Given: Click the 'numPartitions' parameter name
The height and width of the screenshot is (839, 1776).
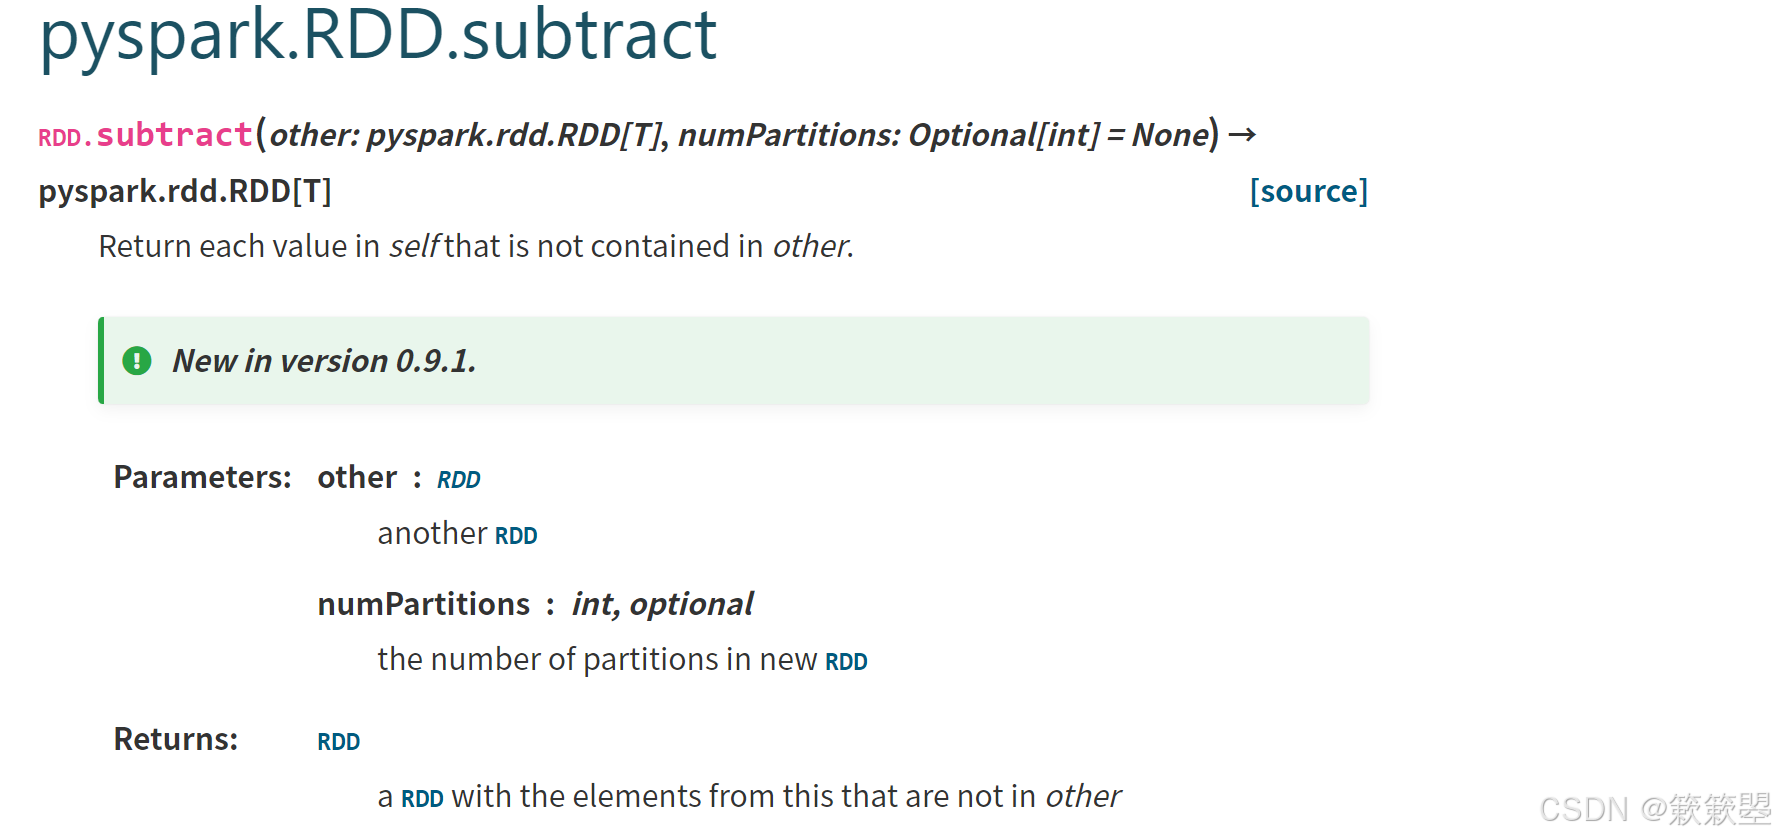Looking at the screenshot, I should coord(424,604).
